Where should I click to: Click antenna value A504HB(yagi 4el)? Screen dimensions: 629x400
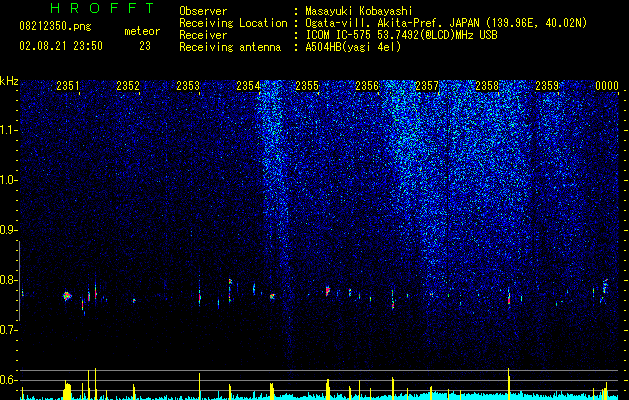[x=353, y=47]
